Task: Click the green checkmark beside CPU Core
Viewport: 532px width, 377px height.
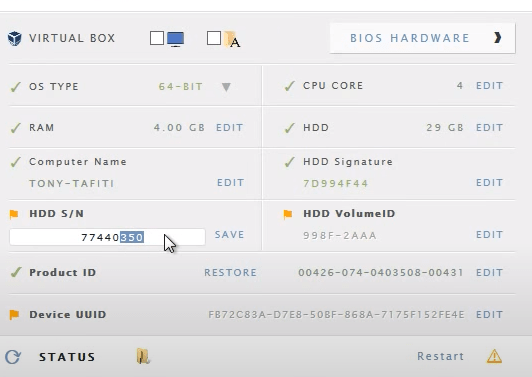Action: (x=289, y=86)
